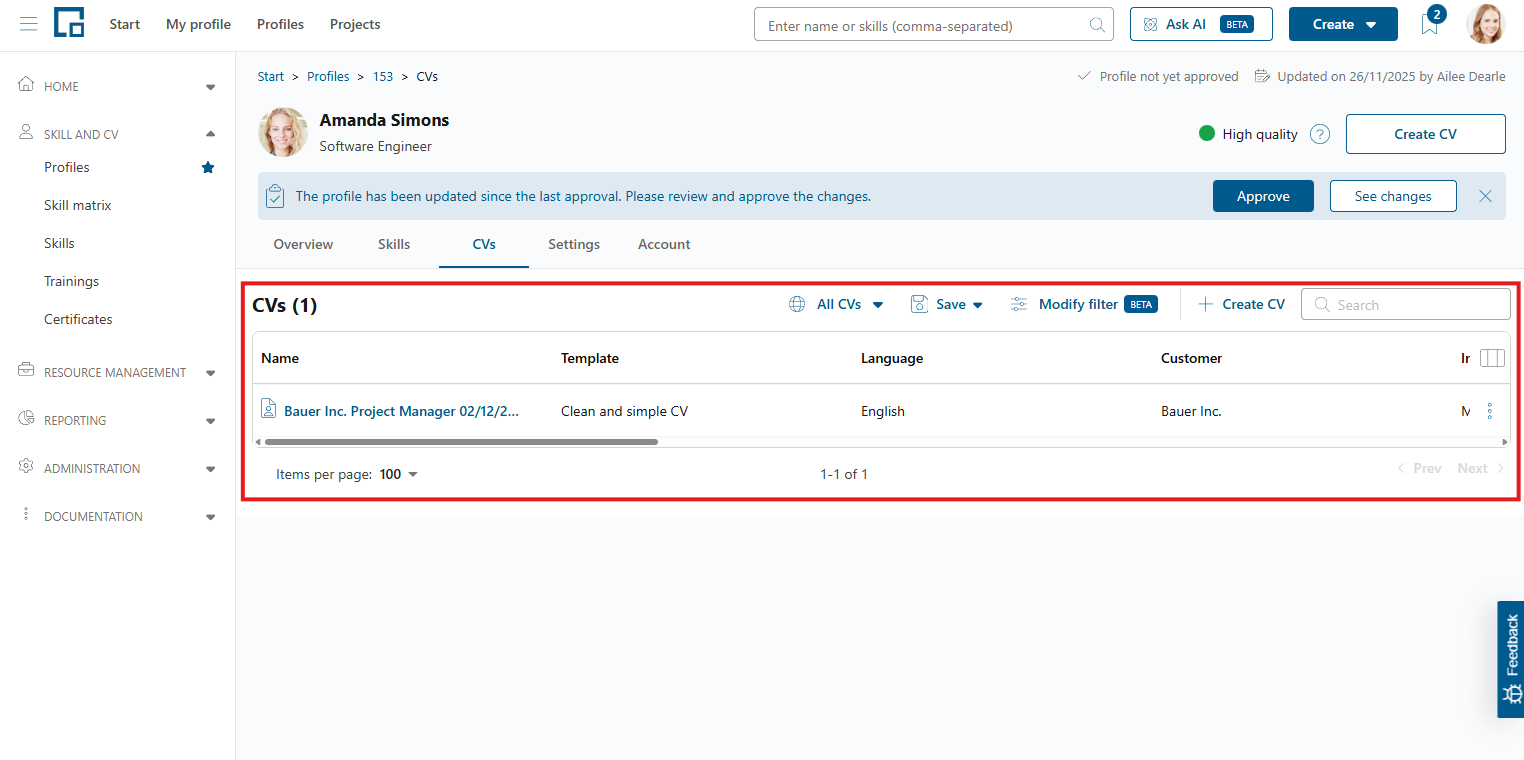Open My profile in top navigation
Screen dimensions: 1524x760
(x=198, y=24)
